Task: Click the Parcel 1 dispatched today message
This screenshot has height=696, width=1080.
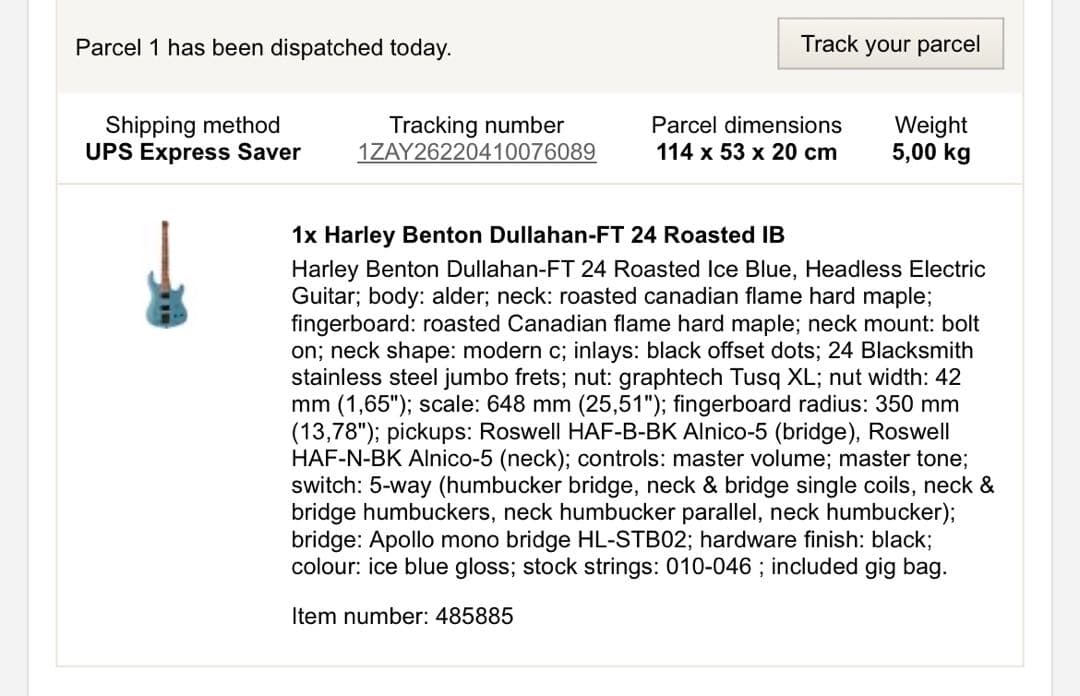Action: point(263,47)
